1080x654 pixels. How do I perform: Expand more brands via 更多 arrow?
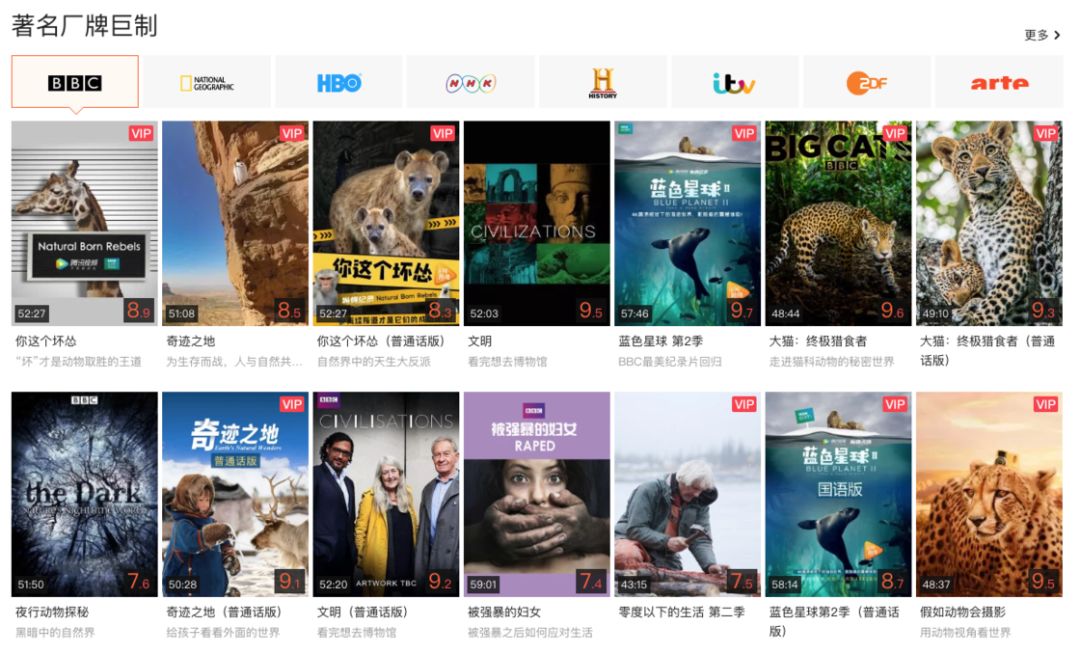(x=1042, y=35)
